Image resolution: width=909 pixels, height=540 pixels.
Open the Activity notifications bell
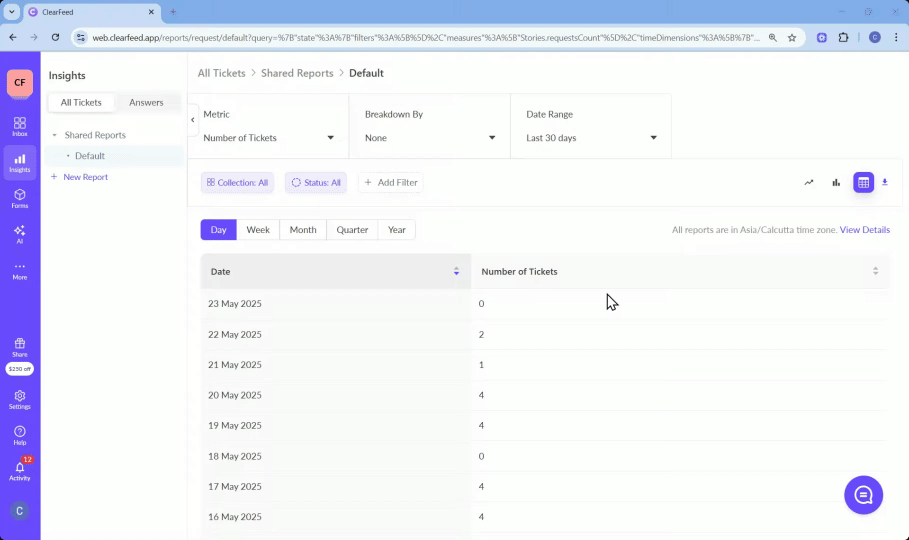click(20, 470)
